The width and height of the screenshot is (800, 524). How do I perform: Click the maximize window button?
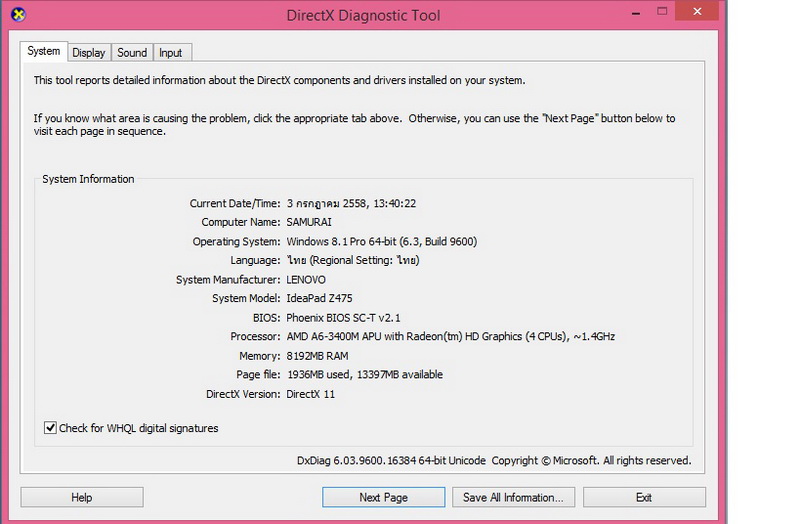(x=662, y=11)
